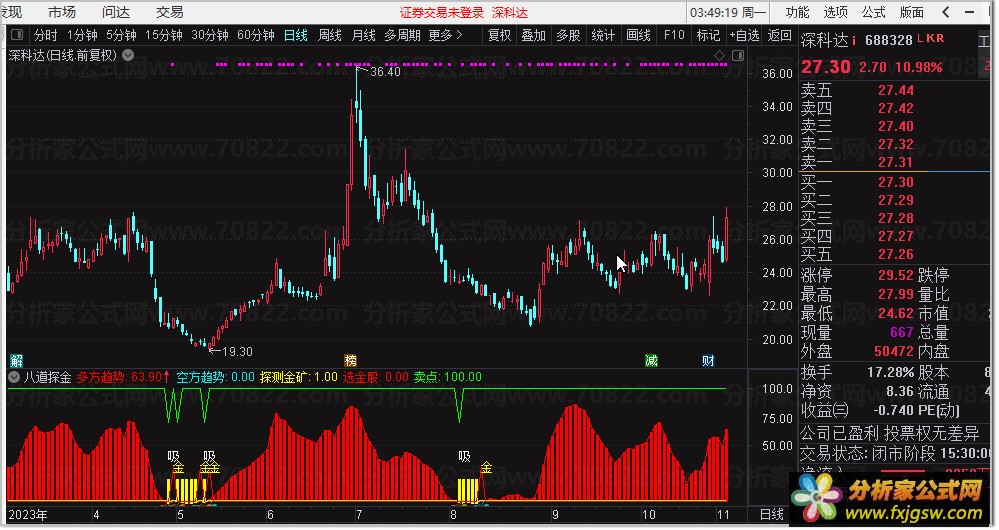Click the 减 marker on chart
Viewport: 999px width, 530px height.
tap(651, 361)
